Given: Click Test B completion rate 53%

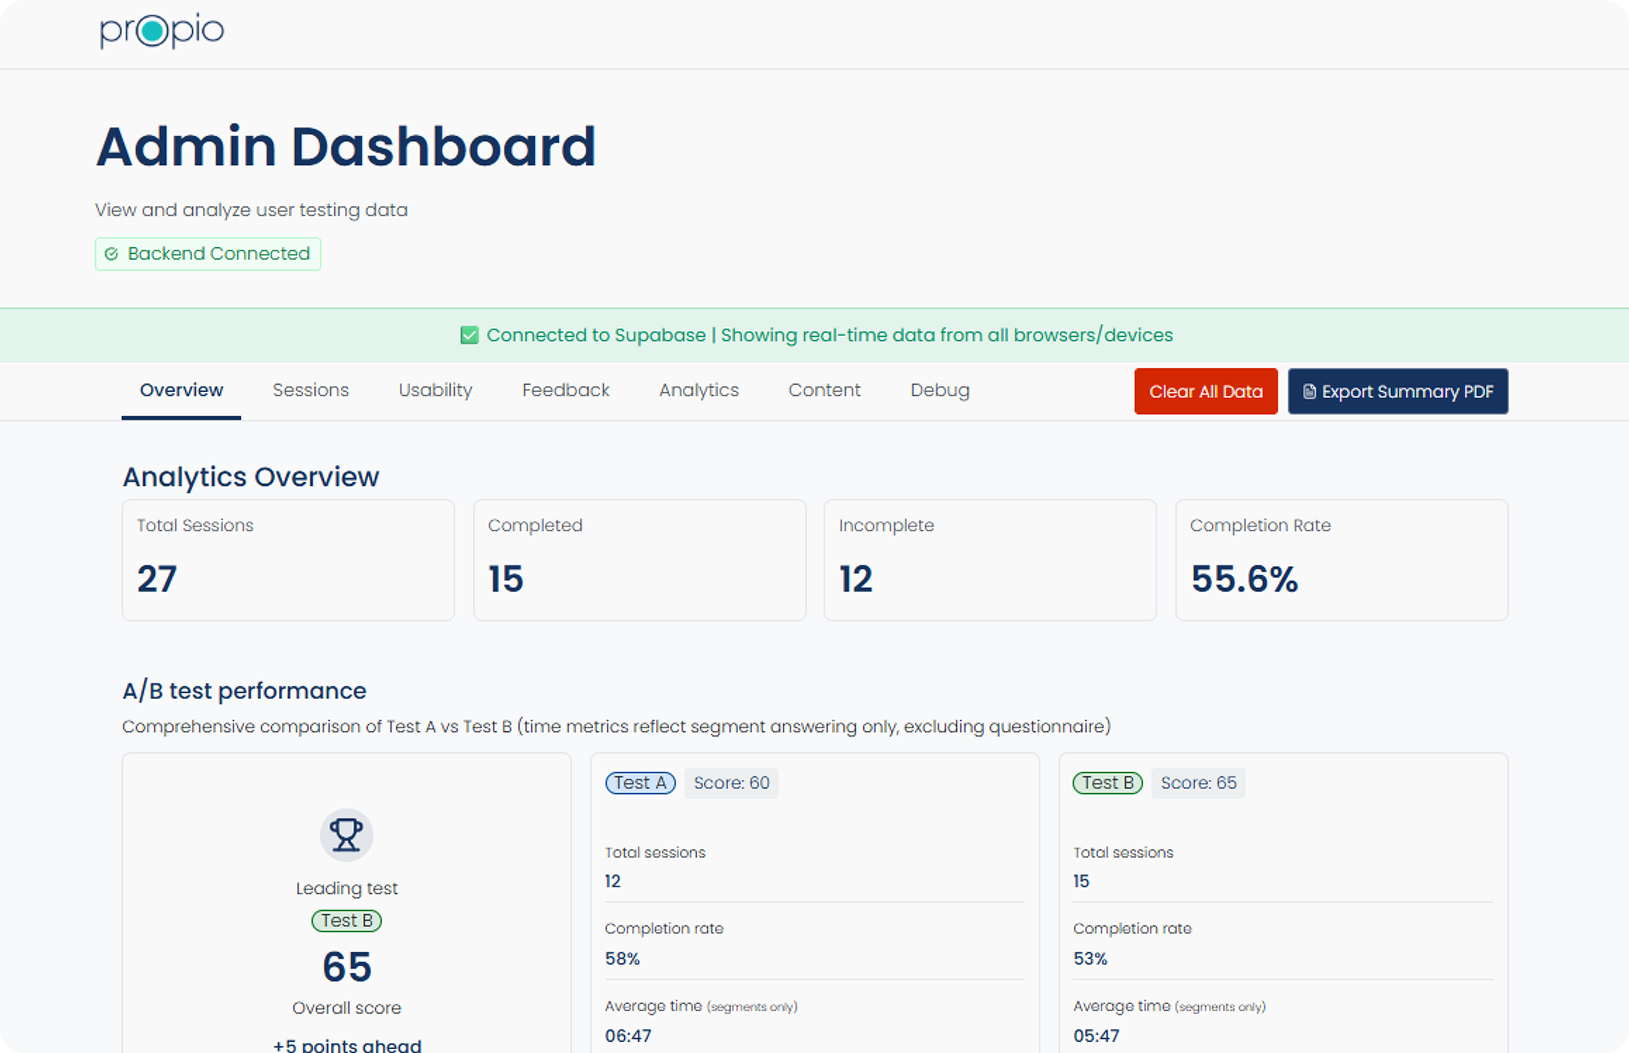Looking at the screenshot, I should pyautogui.click(x=1090, y=959).
